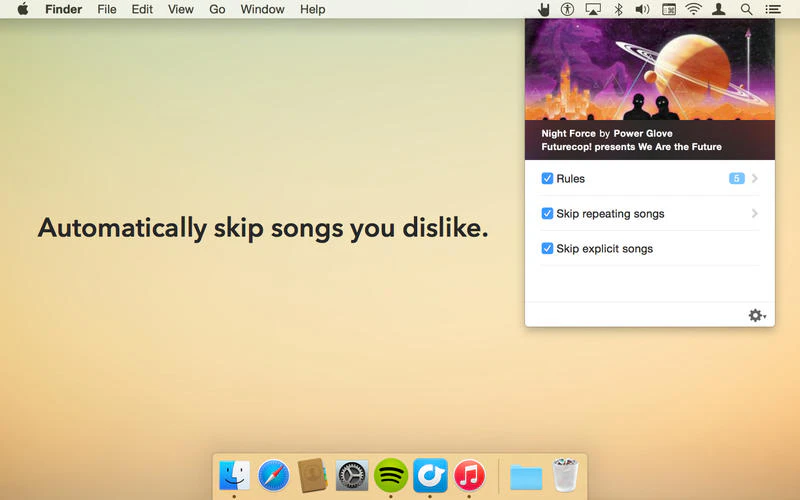Open the folder stack in the Dock

(x=526, y=477)
